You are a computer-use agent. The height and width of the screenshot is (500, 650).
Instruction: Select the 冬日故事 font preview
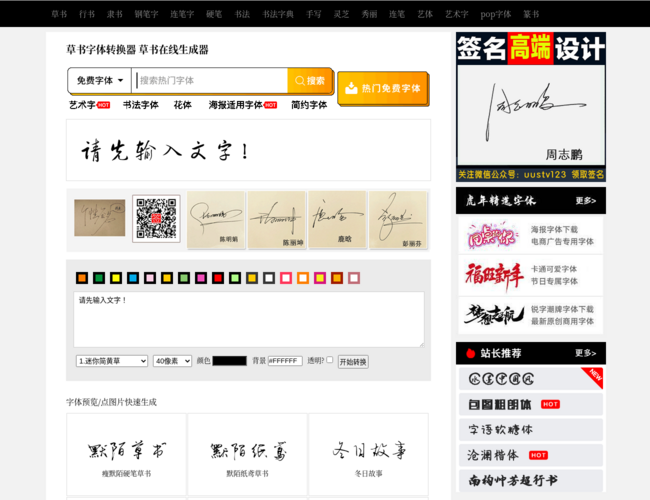[369, 454]
